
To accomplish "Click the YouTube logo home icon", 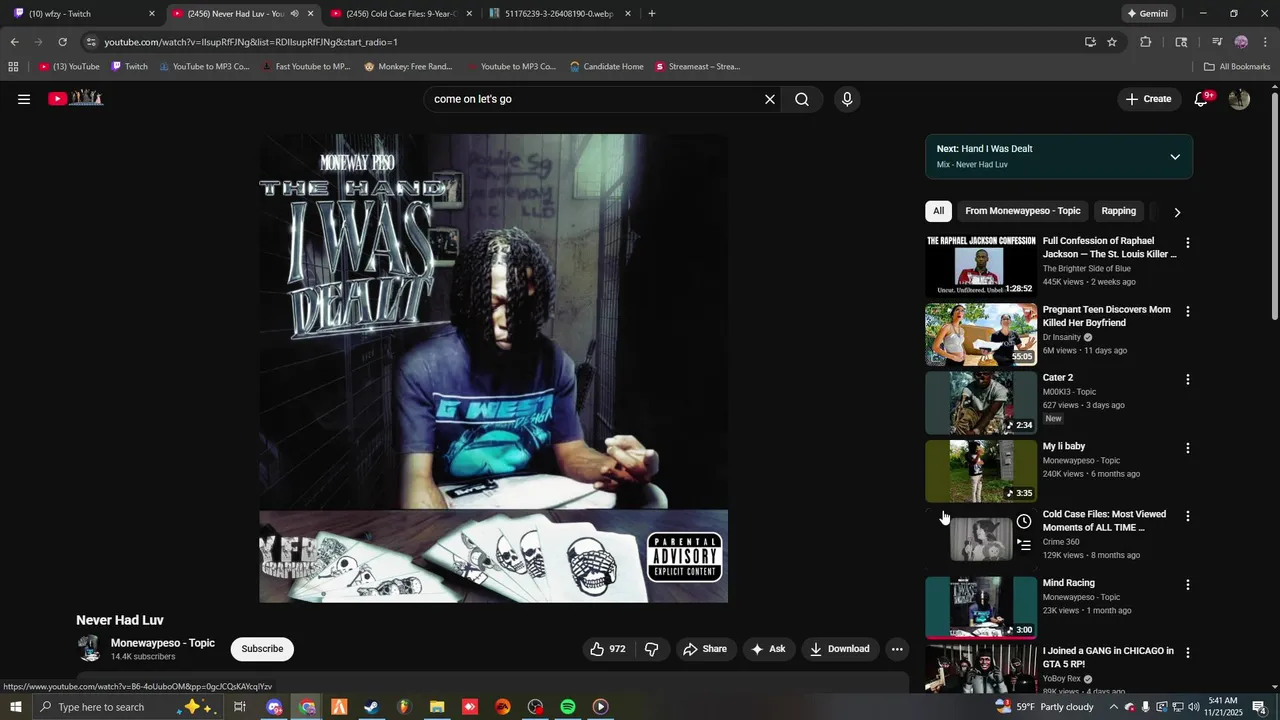I will pyautogui.click(x=76, y=98).
